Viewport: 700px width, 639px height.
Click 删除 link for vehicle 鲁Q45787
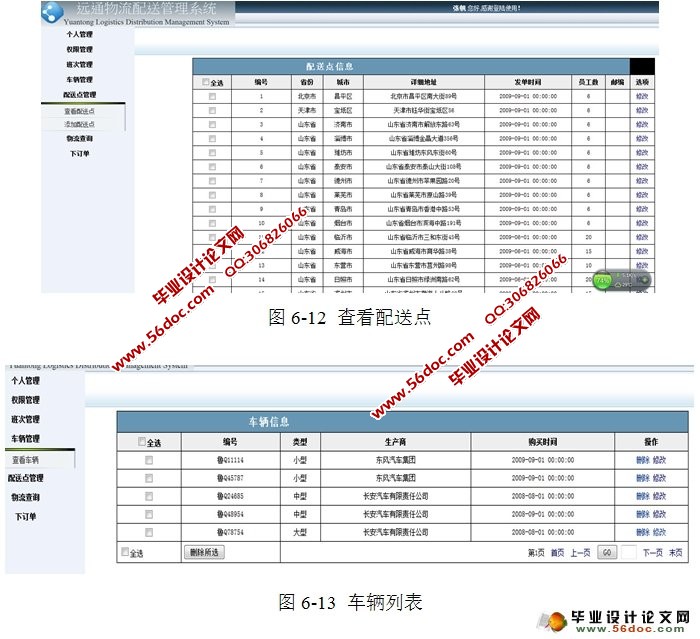tap(642, 478)
